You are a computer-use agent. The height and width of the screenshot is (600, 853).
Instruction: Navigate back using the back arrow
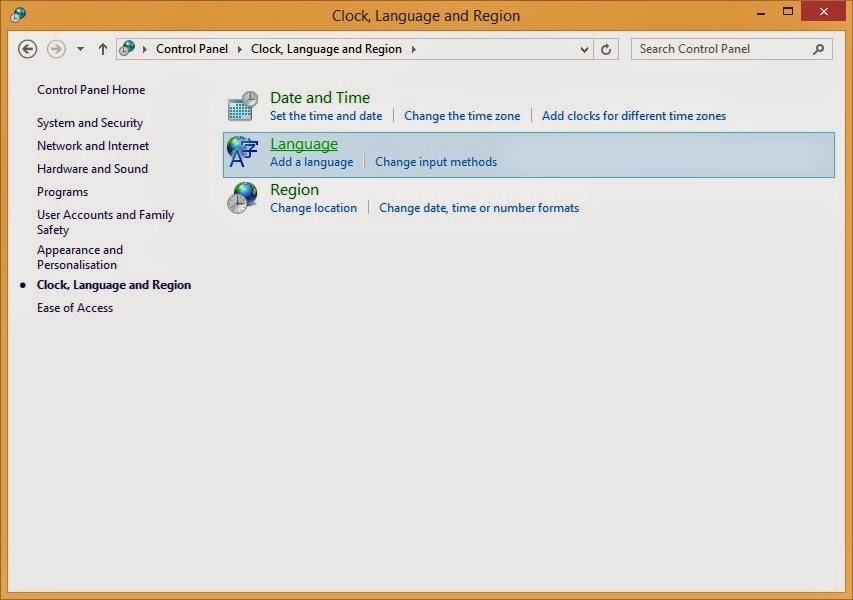pos(27,48)
